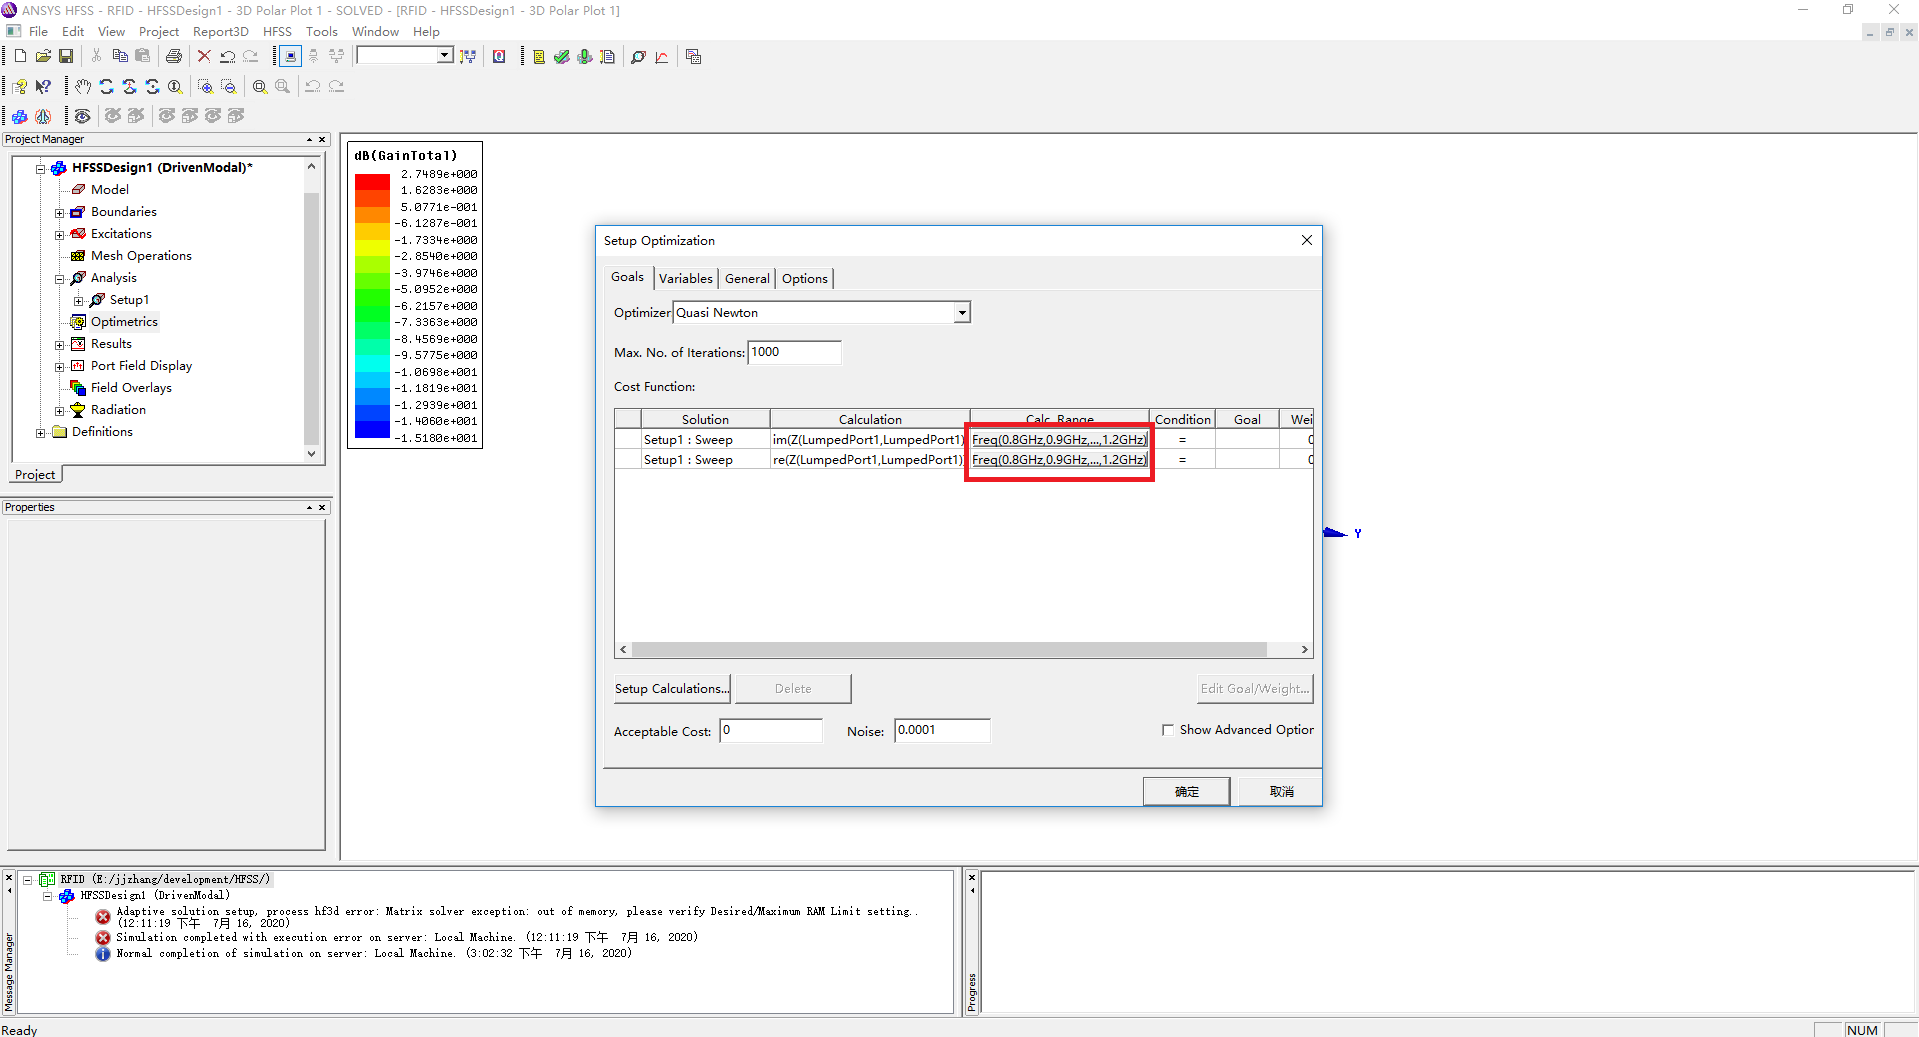Click the red X Delete toolbar icon

click(204, 57)
